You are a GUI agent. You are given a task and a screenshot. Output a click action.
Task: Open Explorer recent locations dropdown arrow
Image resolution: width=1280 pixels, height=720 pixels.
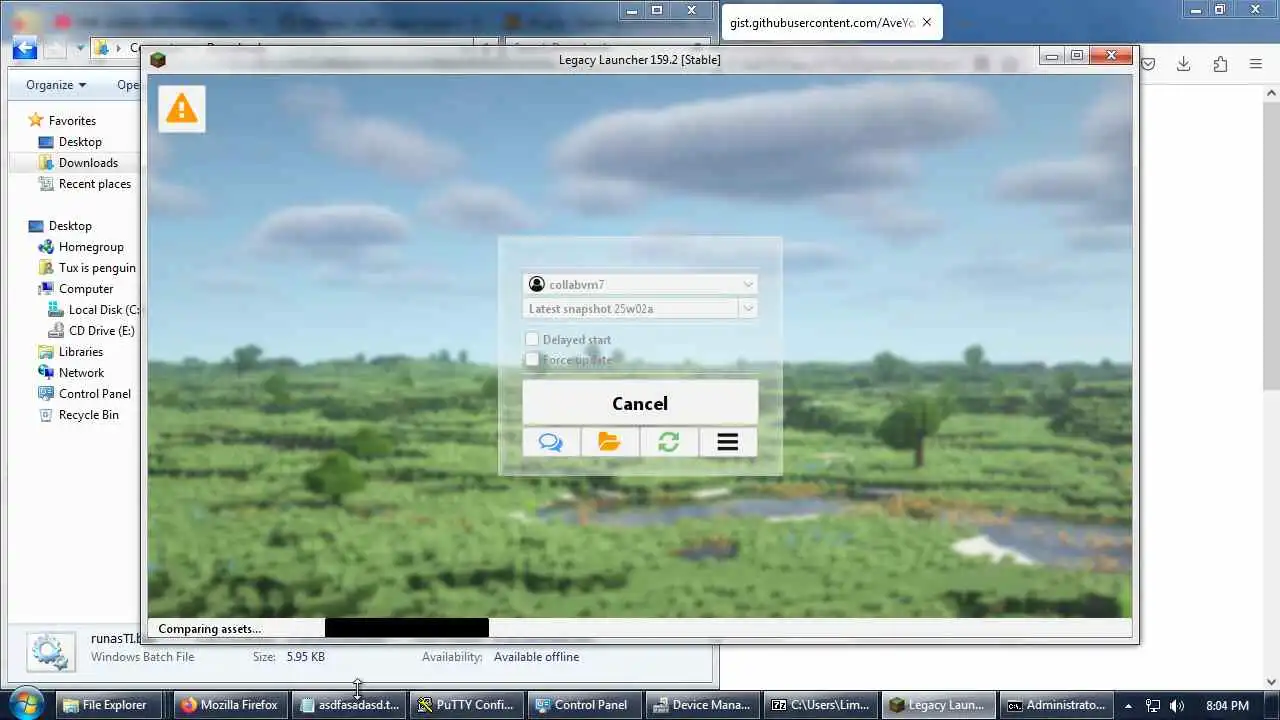(x=80, y=48)
